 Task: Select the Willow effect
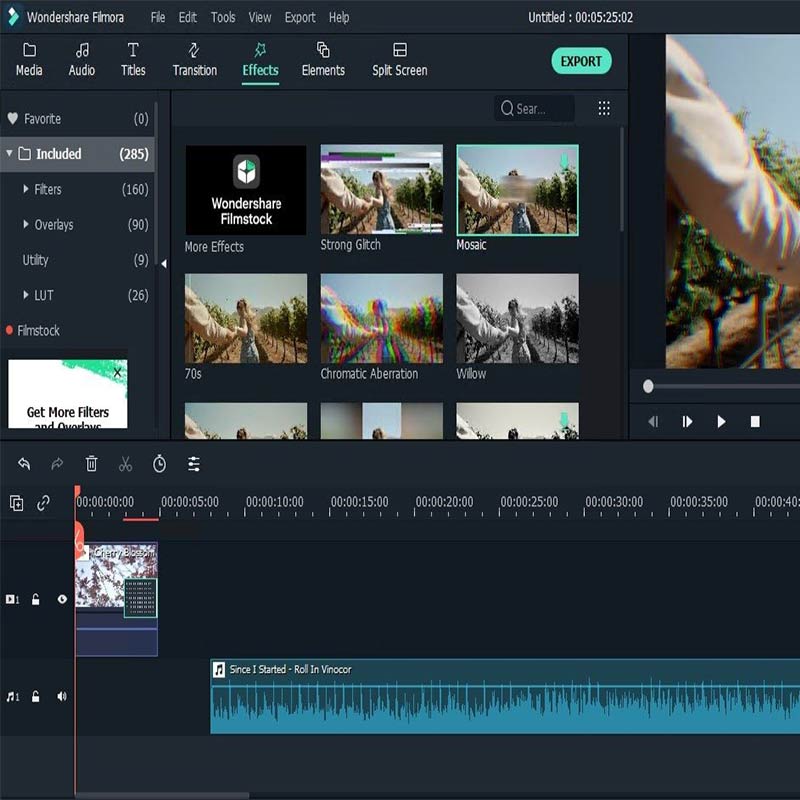(x=517, y=318)
